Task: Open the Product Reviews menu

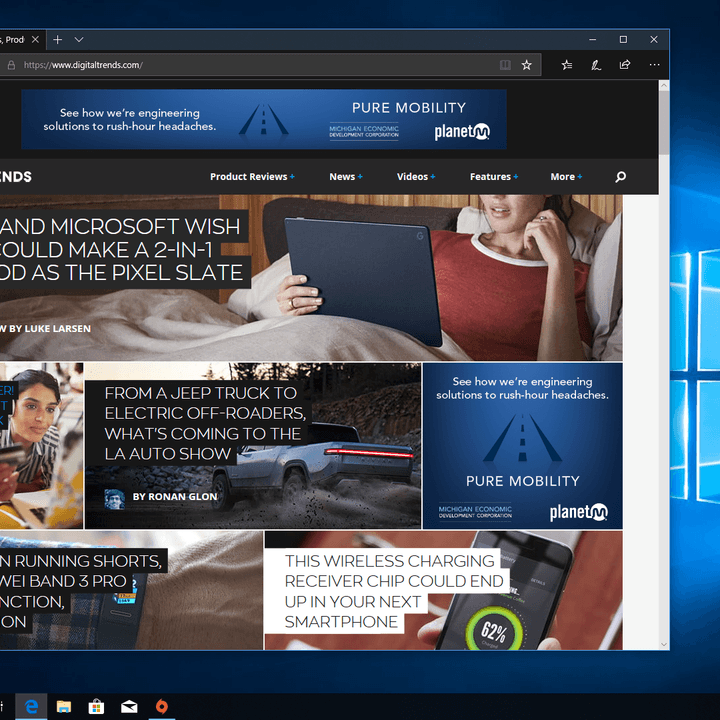Action: point(252,177)
